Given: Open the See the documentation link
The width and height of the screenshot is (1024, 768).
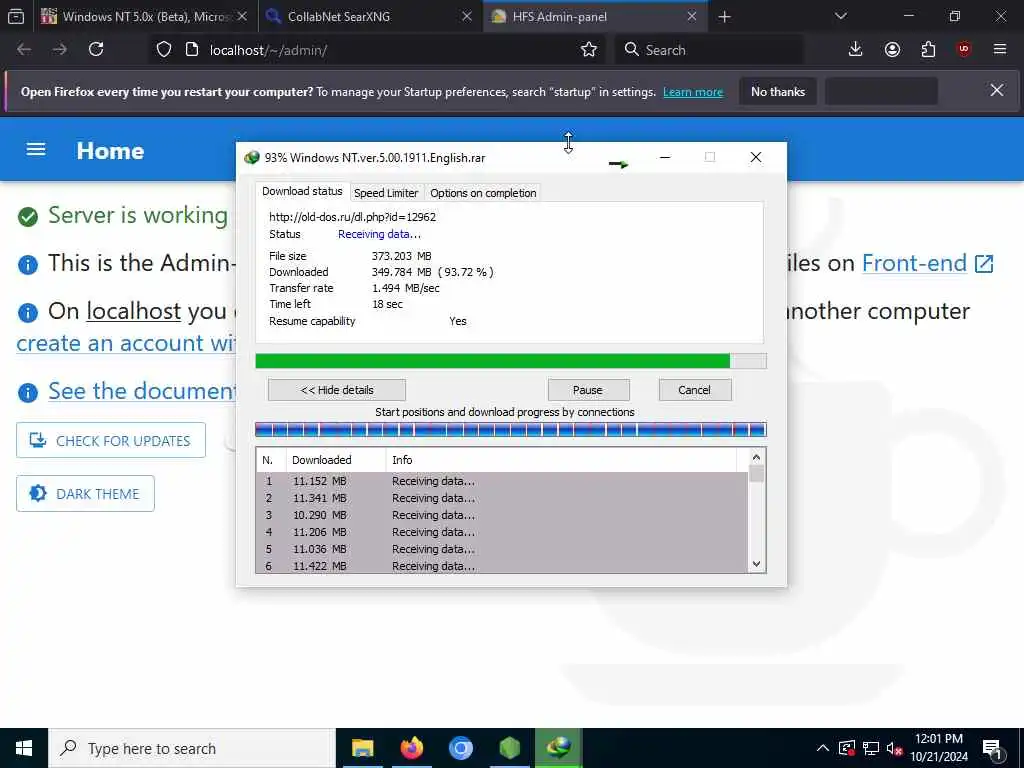Looking at the screenshot, I should point(142,391).
